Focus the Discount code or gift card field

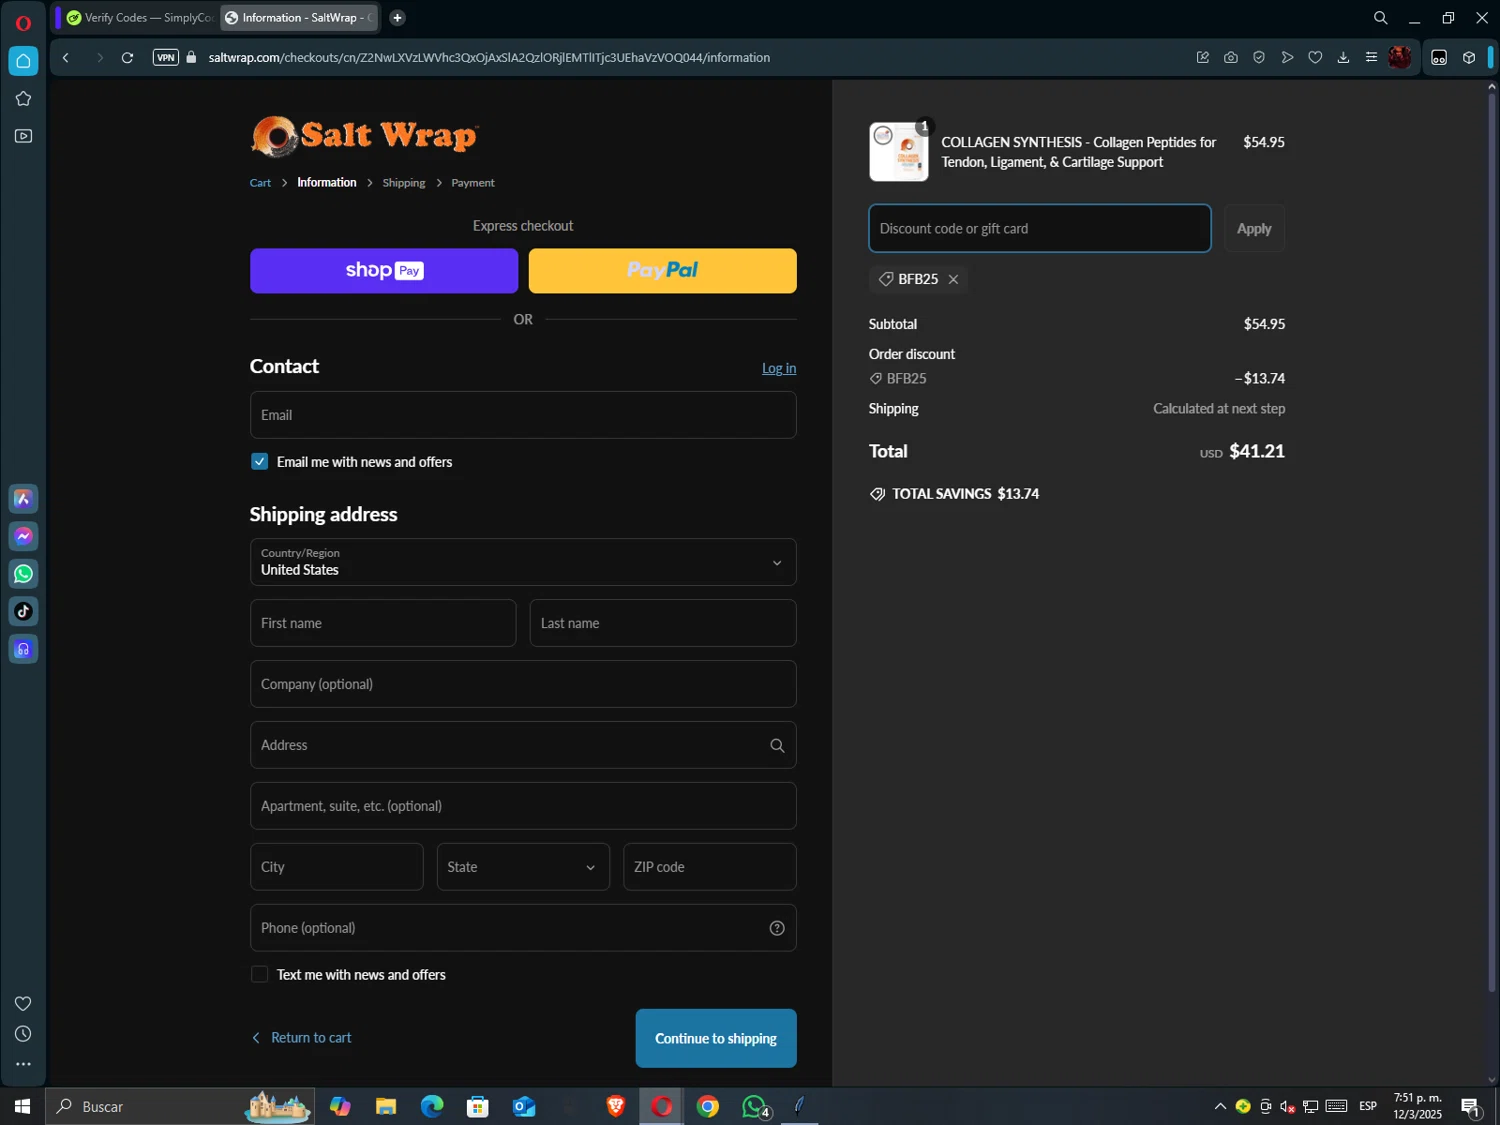1040,229
